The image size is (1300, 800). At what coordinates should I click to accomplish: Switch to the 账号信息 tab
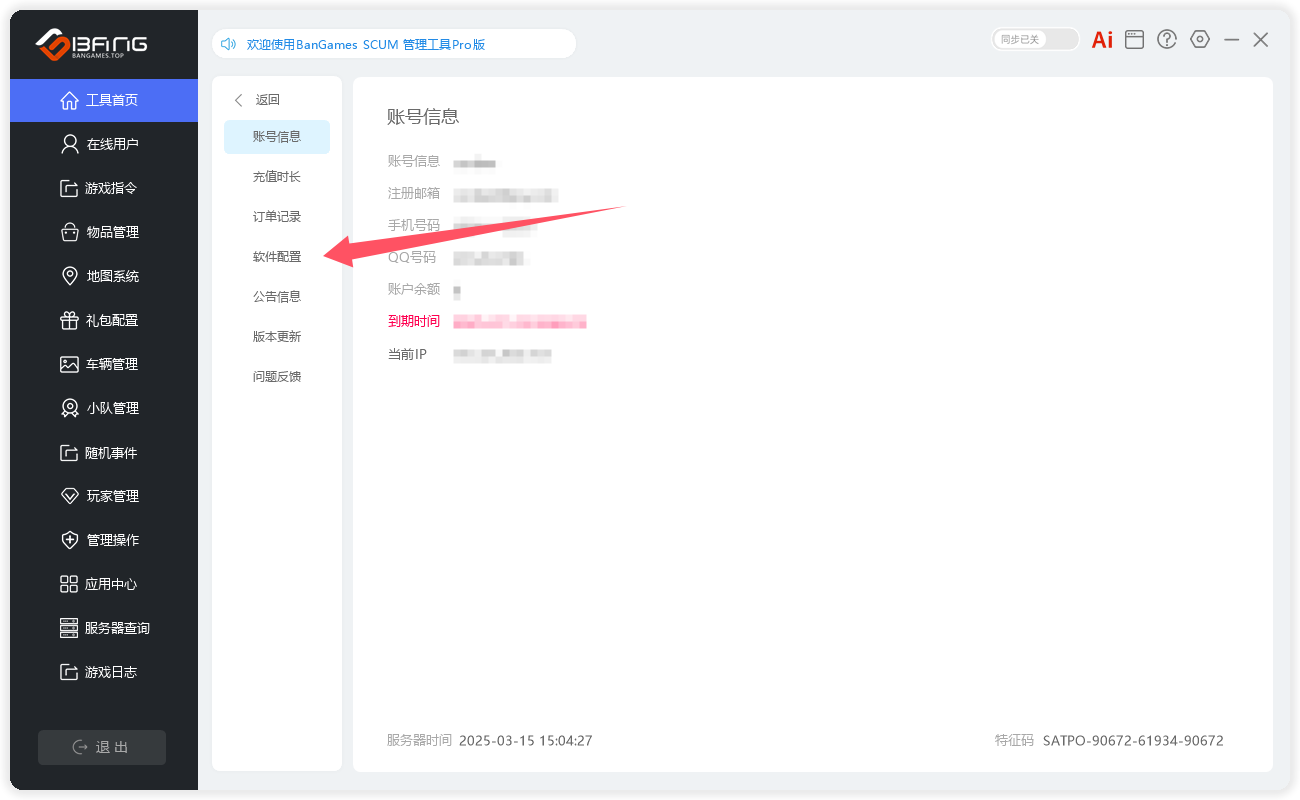[x=277, y=136]
